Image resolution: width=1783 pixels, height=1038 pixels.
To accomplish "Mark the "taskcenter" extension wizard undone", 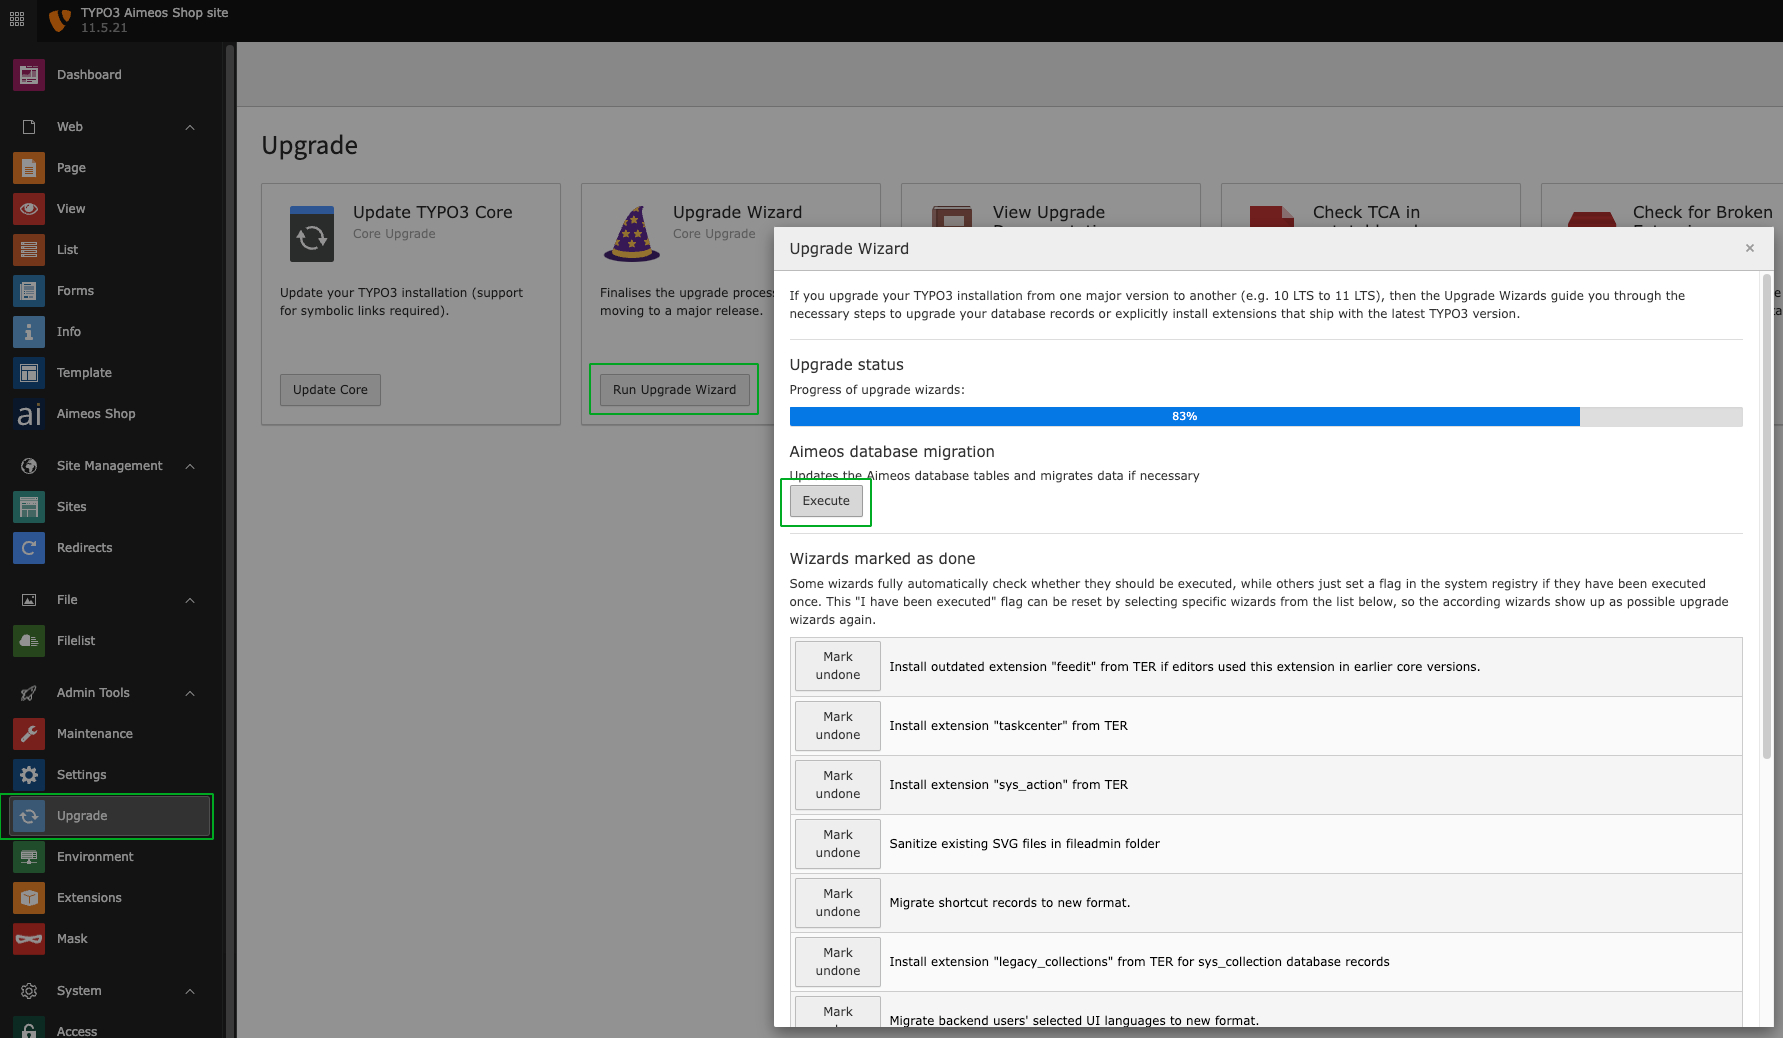I will tap(838, 726).
